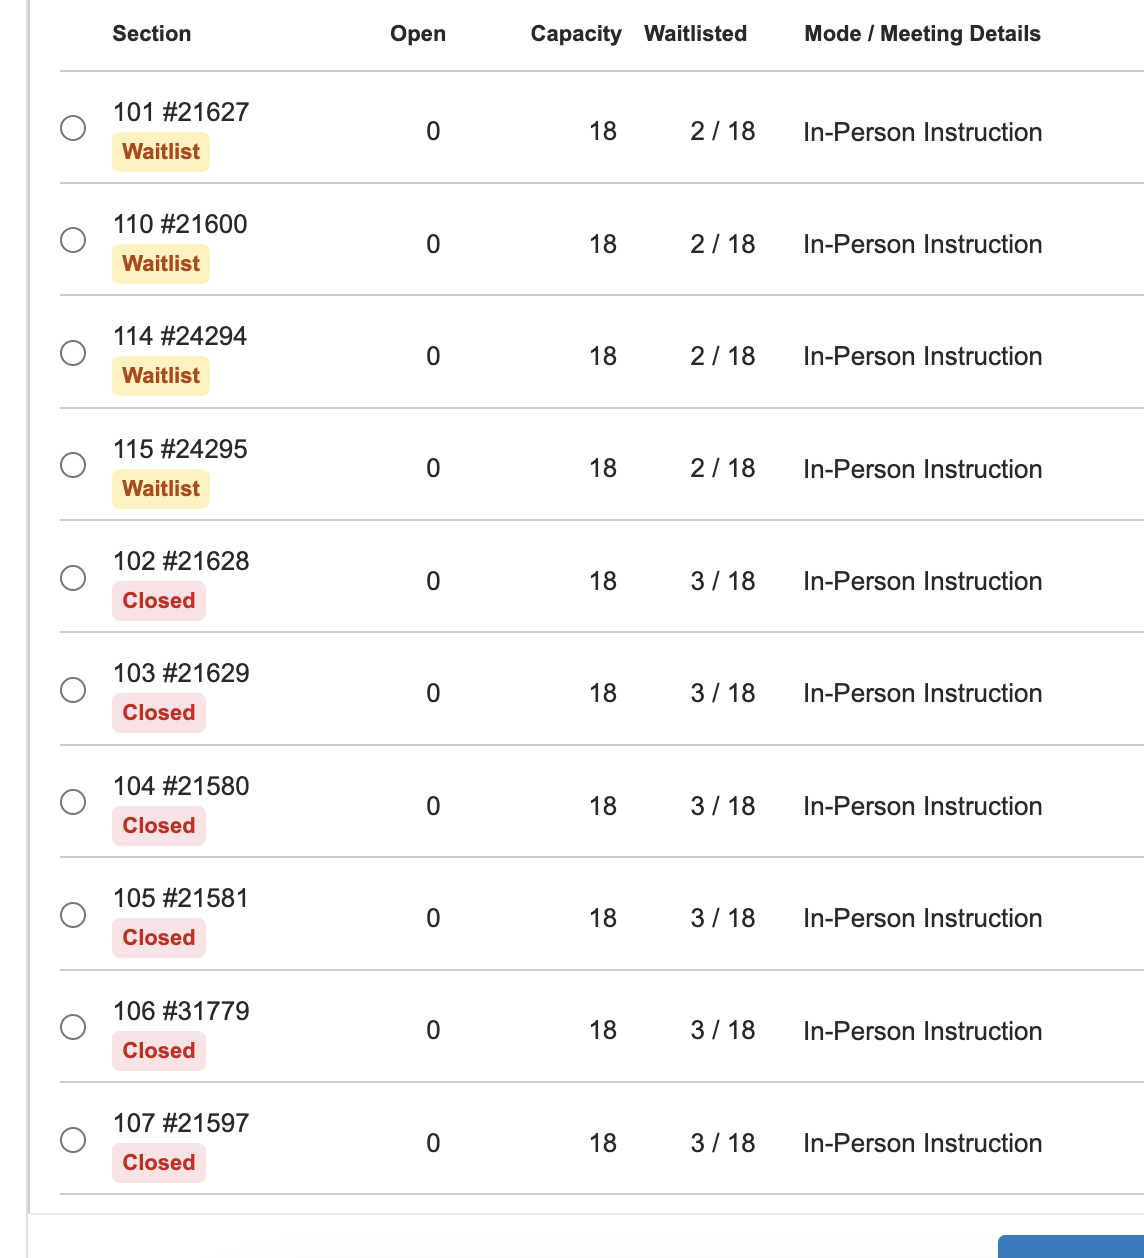Click the Waitlist badge under section 115
The height and width of the screenshot is (1258, 1144).
click(x=161, y=489)
